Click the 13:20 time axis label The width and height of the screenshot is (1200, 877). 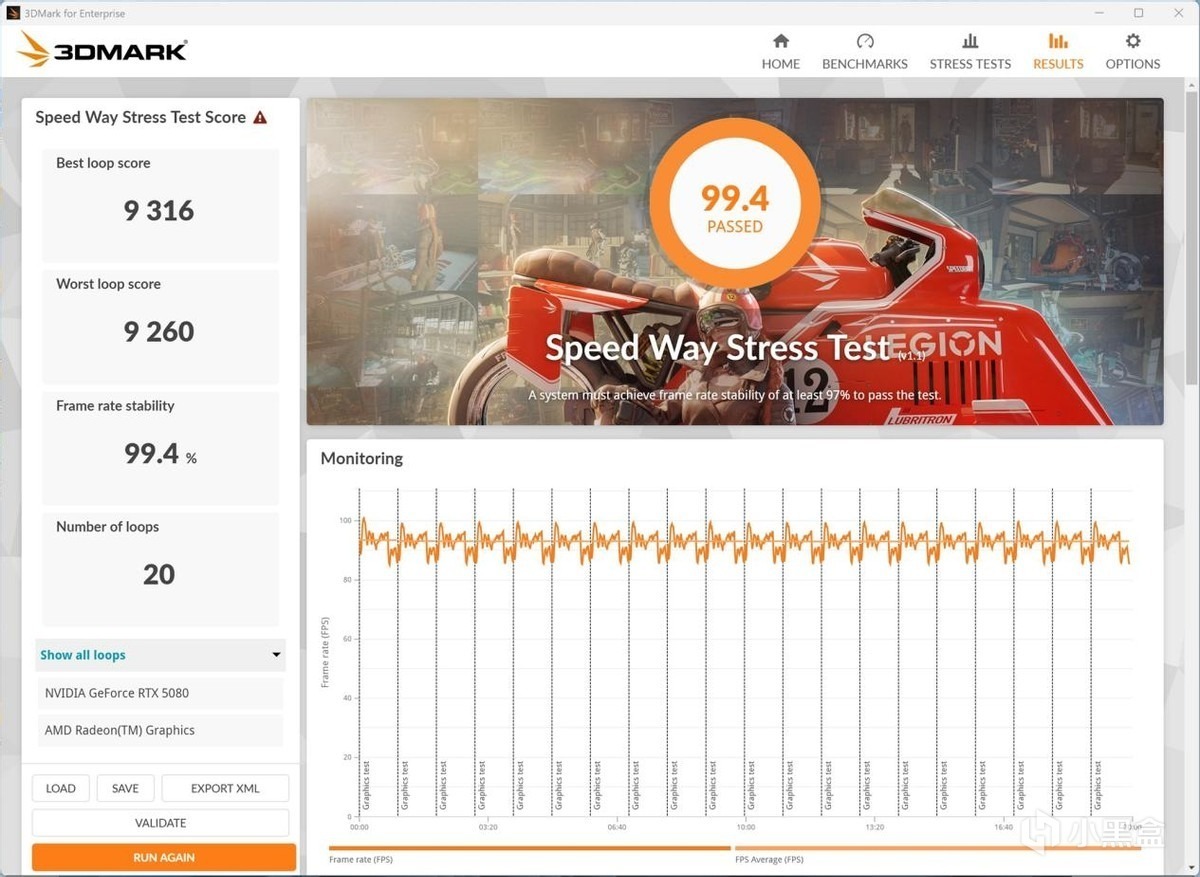(875, 828)
